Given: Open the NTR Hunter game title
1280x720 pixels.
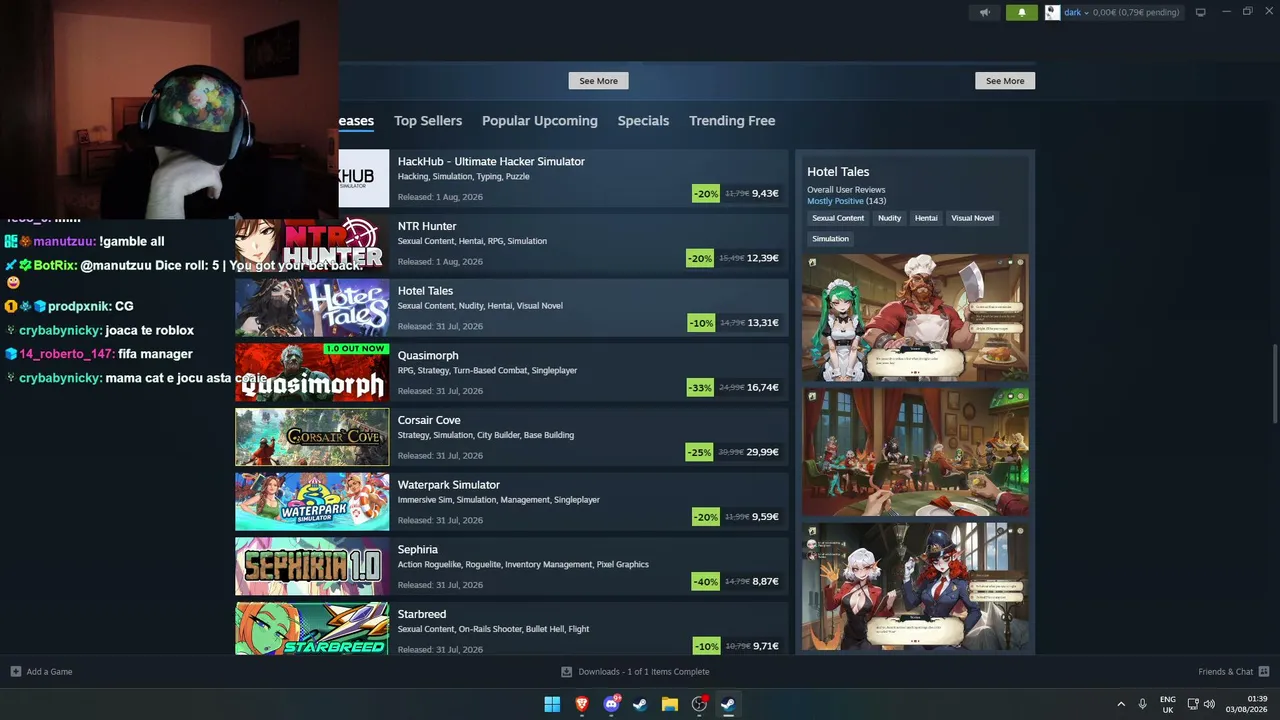Looking at the screenshot, I should 427,226.
